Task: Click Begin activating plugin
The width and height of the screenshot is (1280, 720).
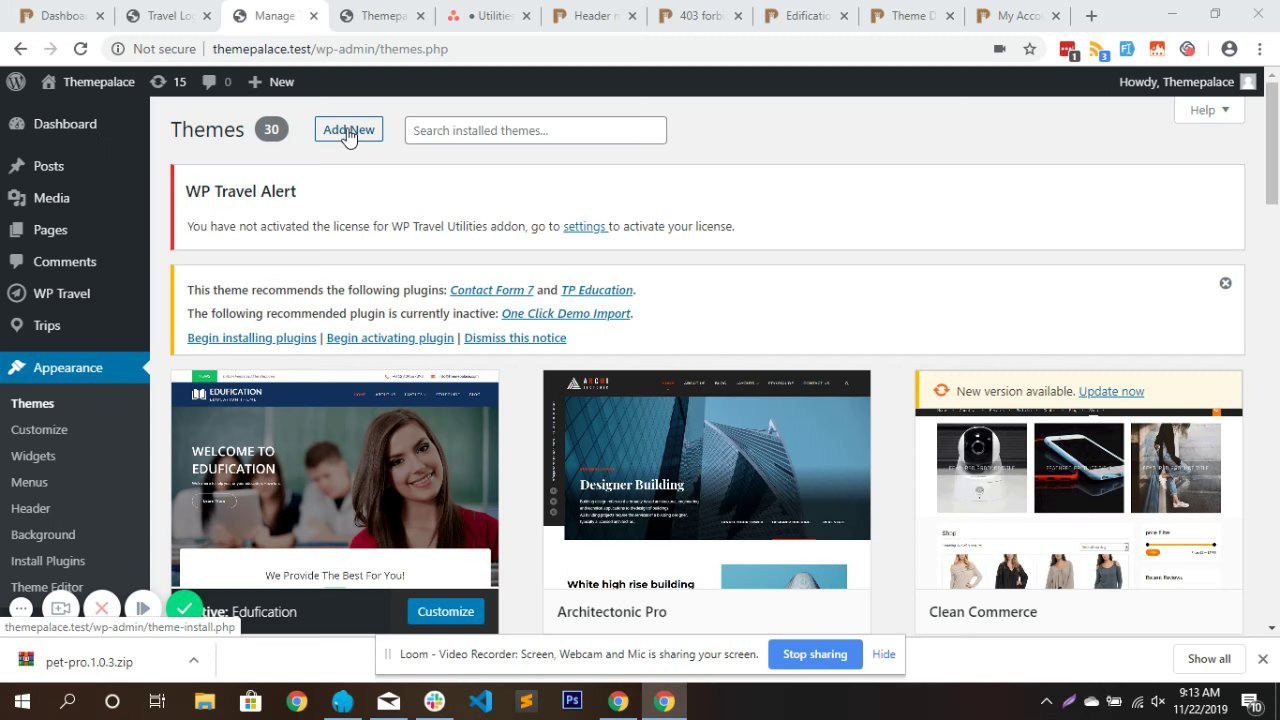Action: (x=390, y=338)
